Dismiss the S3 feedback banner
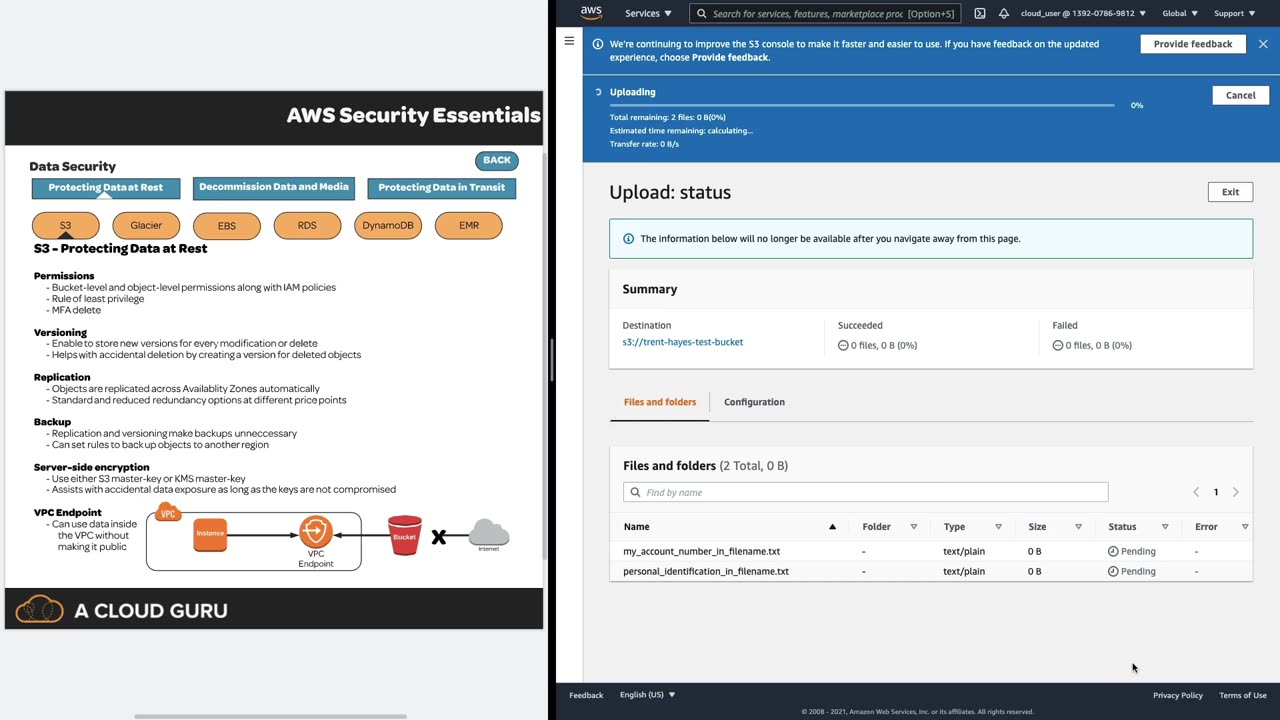The width and height of the screenshot is (1280, 720). pyautogui.click(x=1263, y=44)
